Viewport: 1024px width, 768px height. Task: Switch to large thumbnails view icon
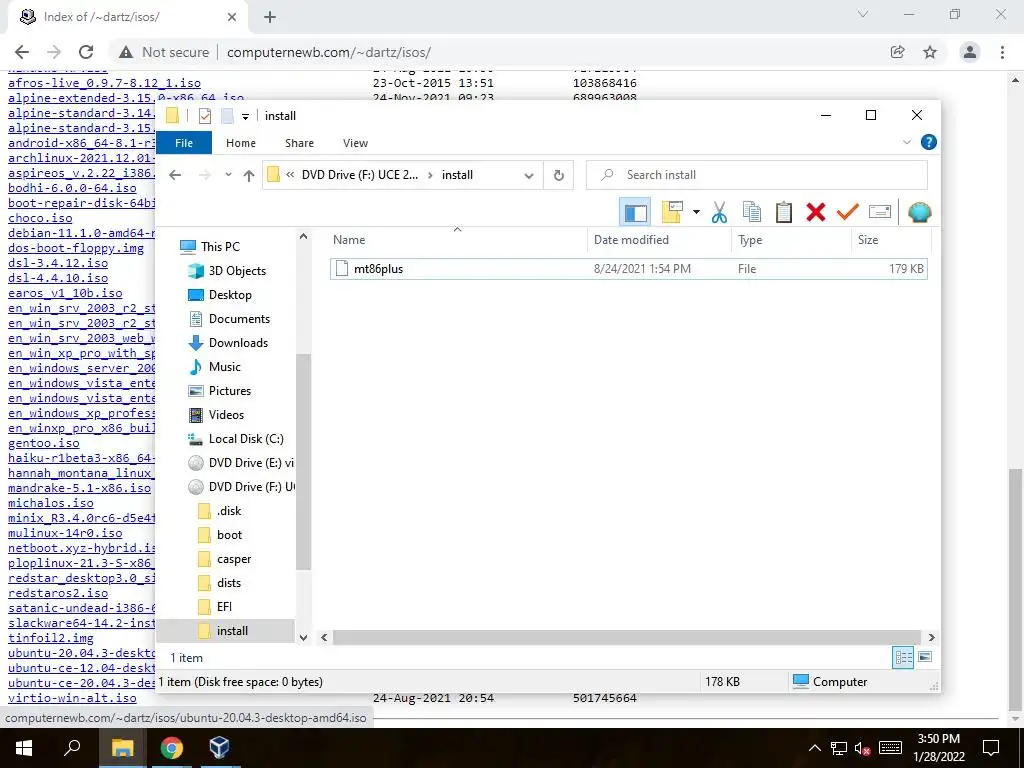(x=925, y=657)
